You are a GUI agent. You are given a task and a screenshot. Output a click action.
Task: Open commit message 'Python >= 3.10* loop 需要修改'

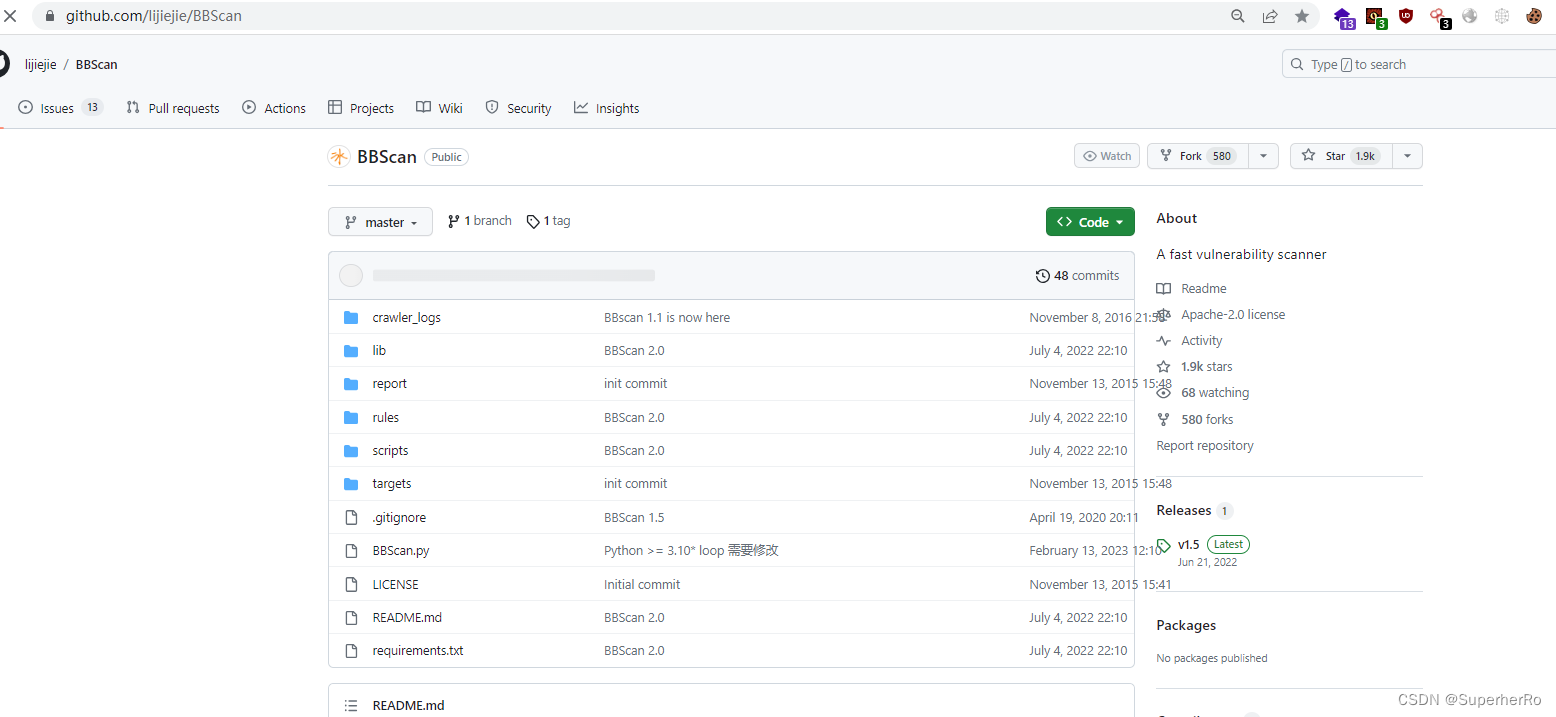[691, 551]
